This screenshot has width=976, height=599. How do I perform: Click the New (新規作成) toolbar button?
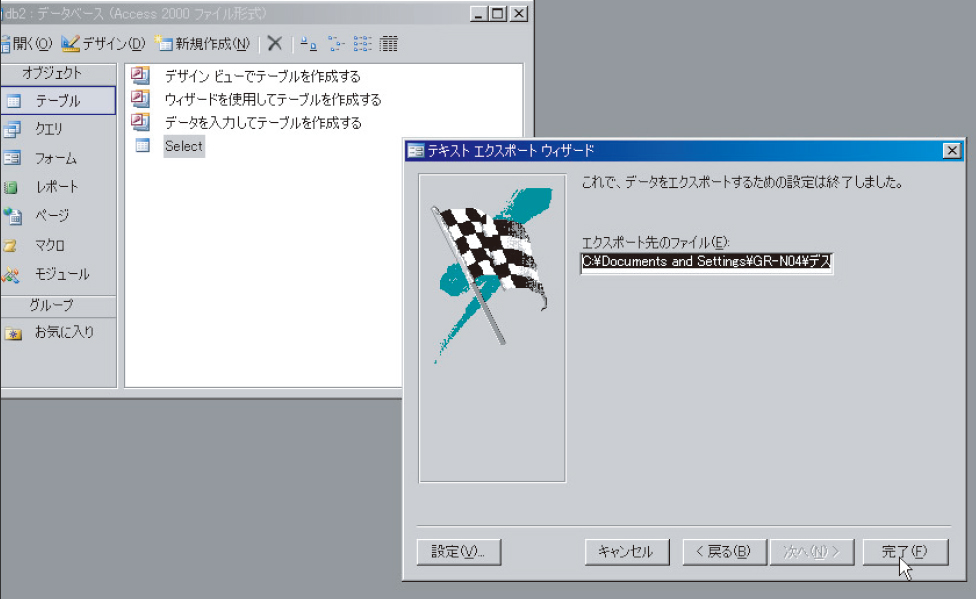tap(203, 44)
